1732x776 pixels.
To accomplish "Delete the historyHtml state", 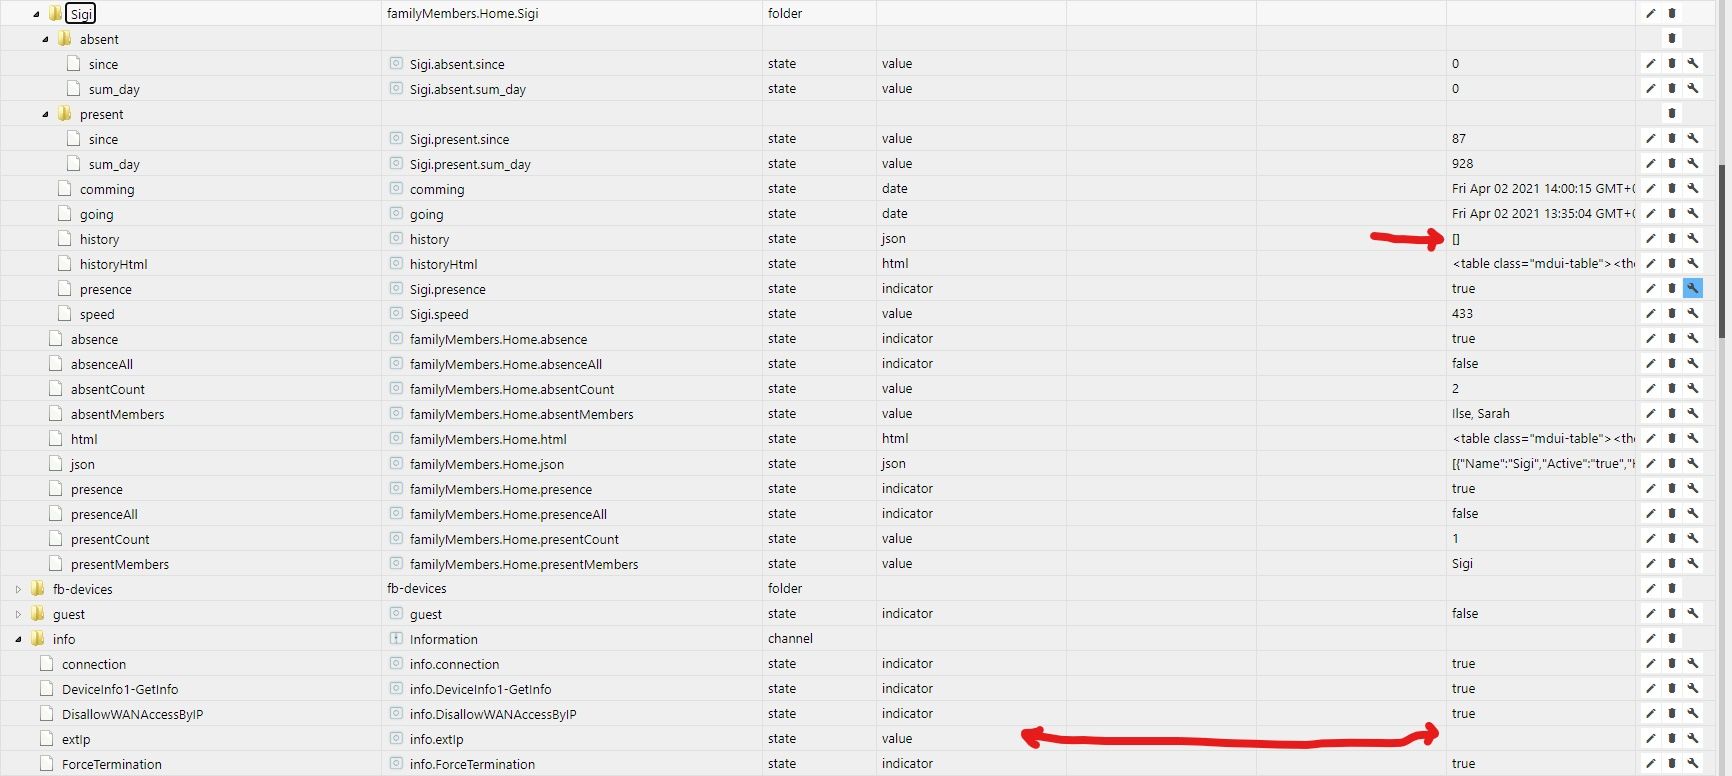I will pyautogui.click(x=1672, y=264).
